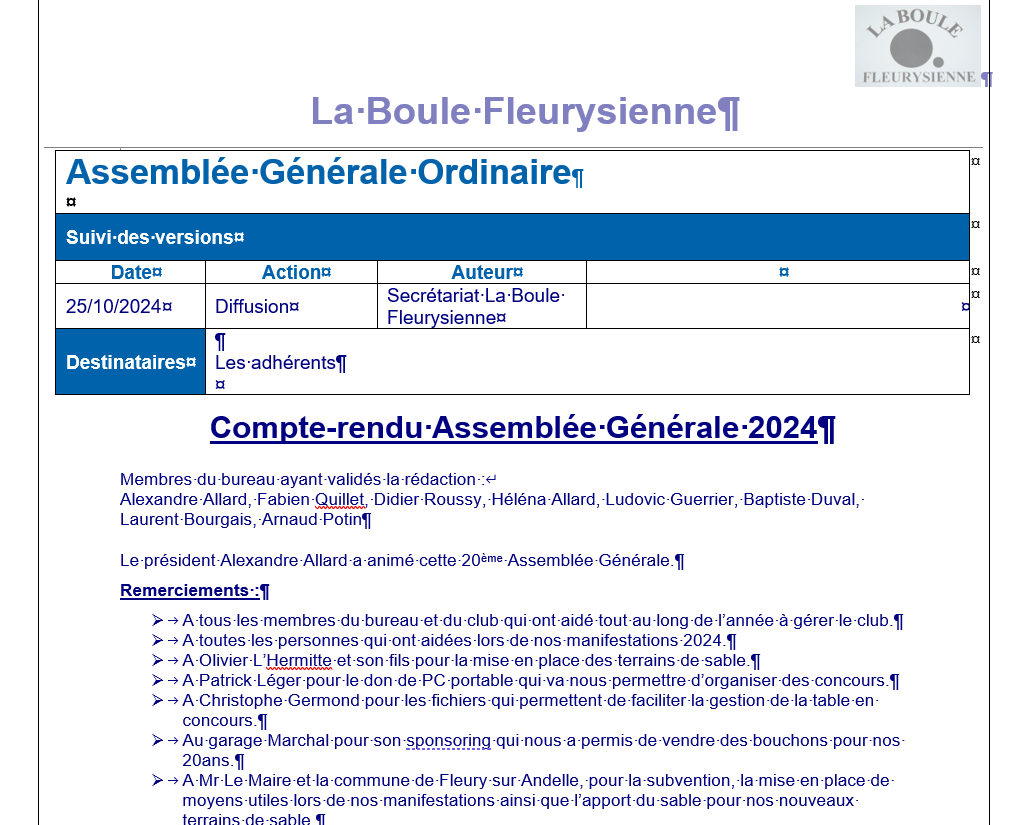Click the arrow bullet before 'A Patrick Léger'
The width and height of the screenshot is (1019, 825).
[x=157, y=681]
